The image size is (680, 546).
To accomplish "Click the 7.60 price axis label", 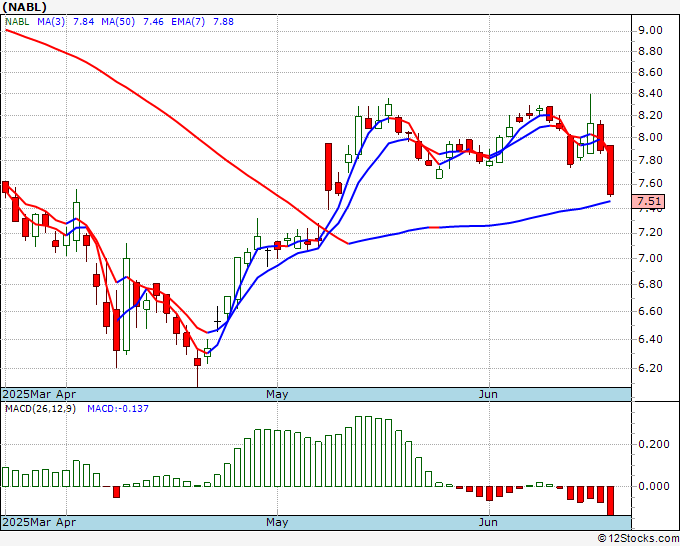I will point(650,183).
